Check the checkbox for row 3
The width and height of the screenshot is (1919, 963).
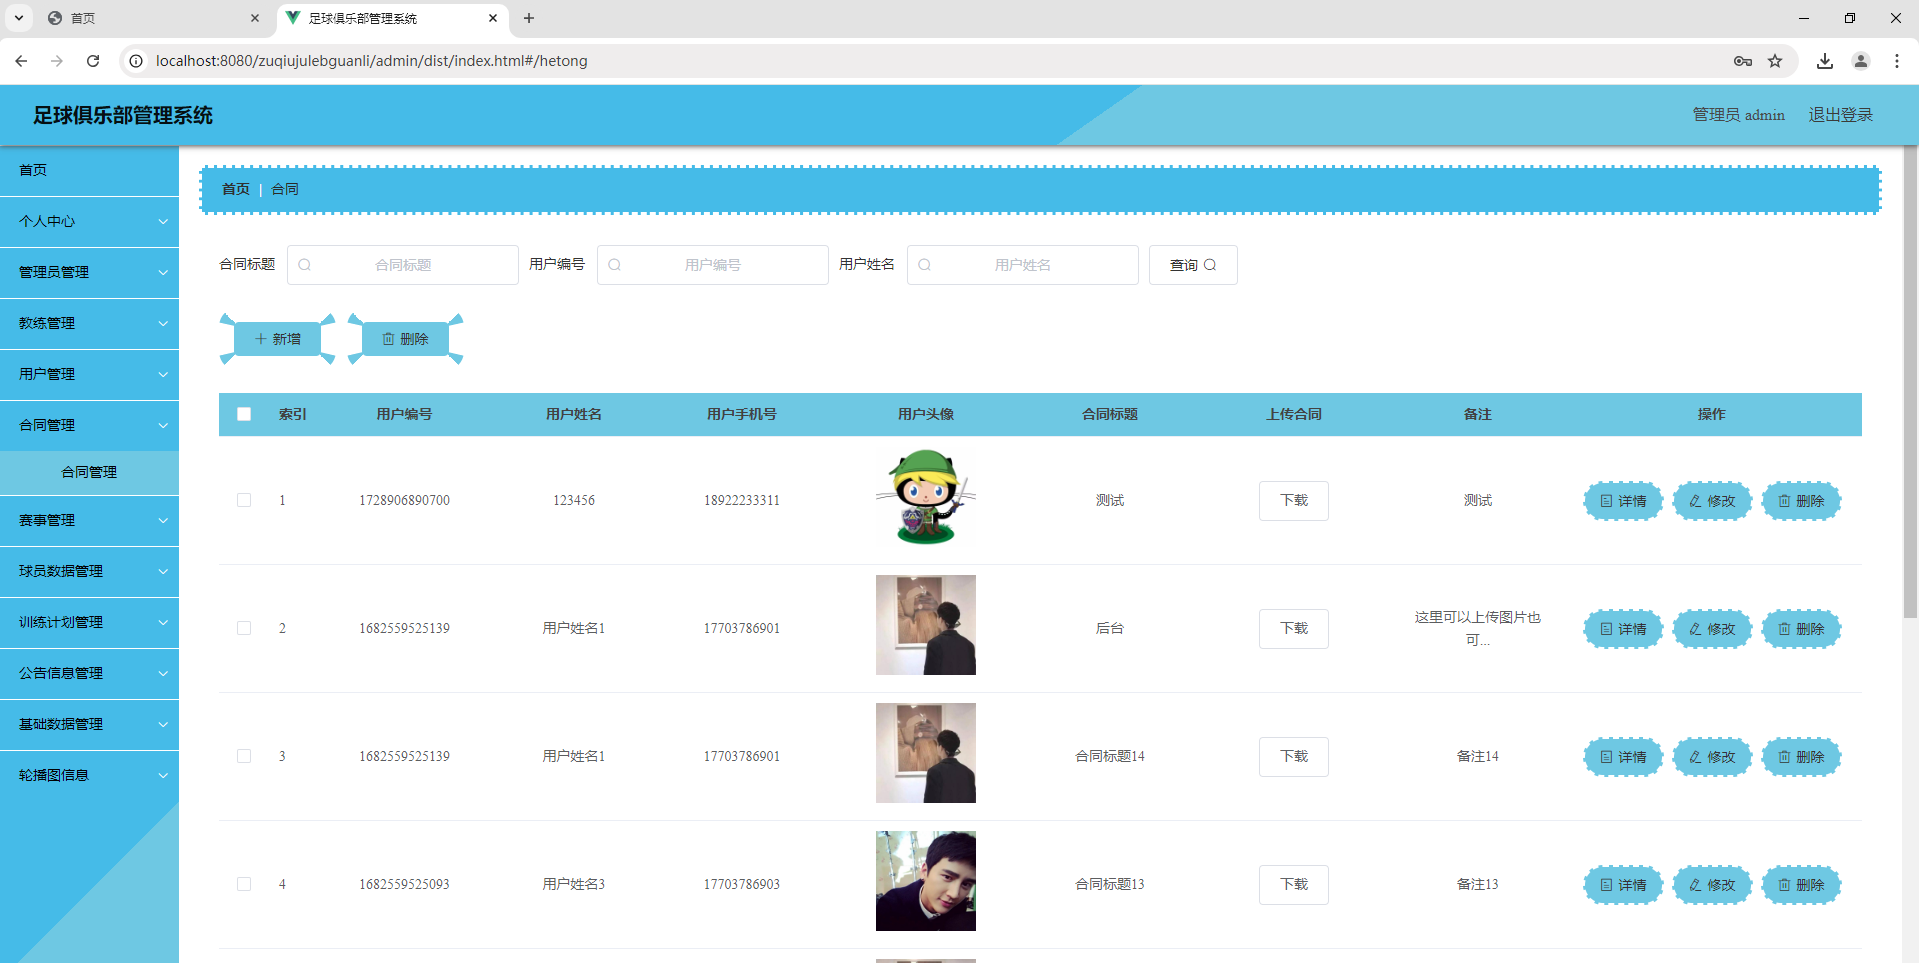click(244, 756)
